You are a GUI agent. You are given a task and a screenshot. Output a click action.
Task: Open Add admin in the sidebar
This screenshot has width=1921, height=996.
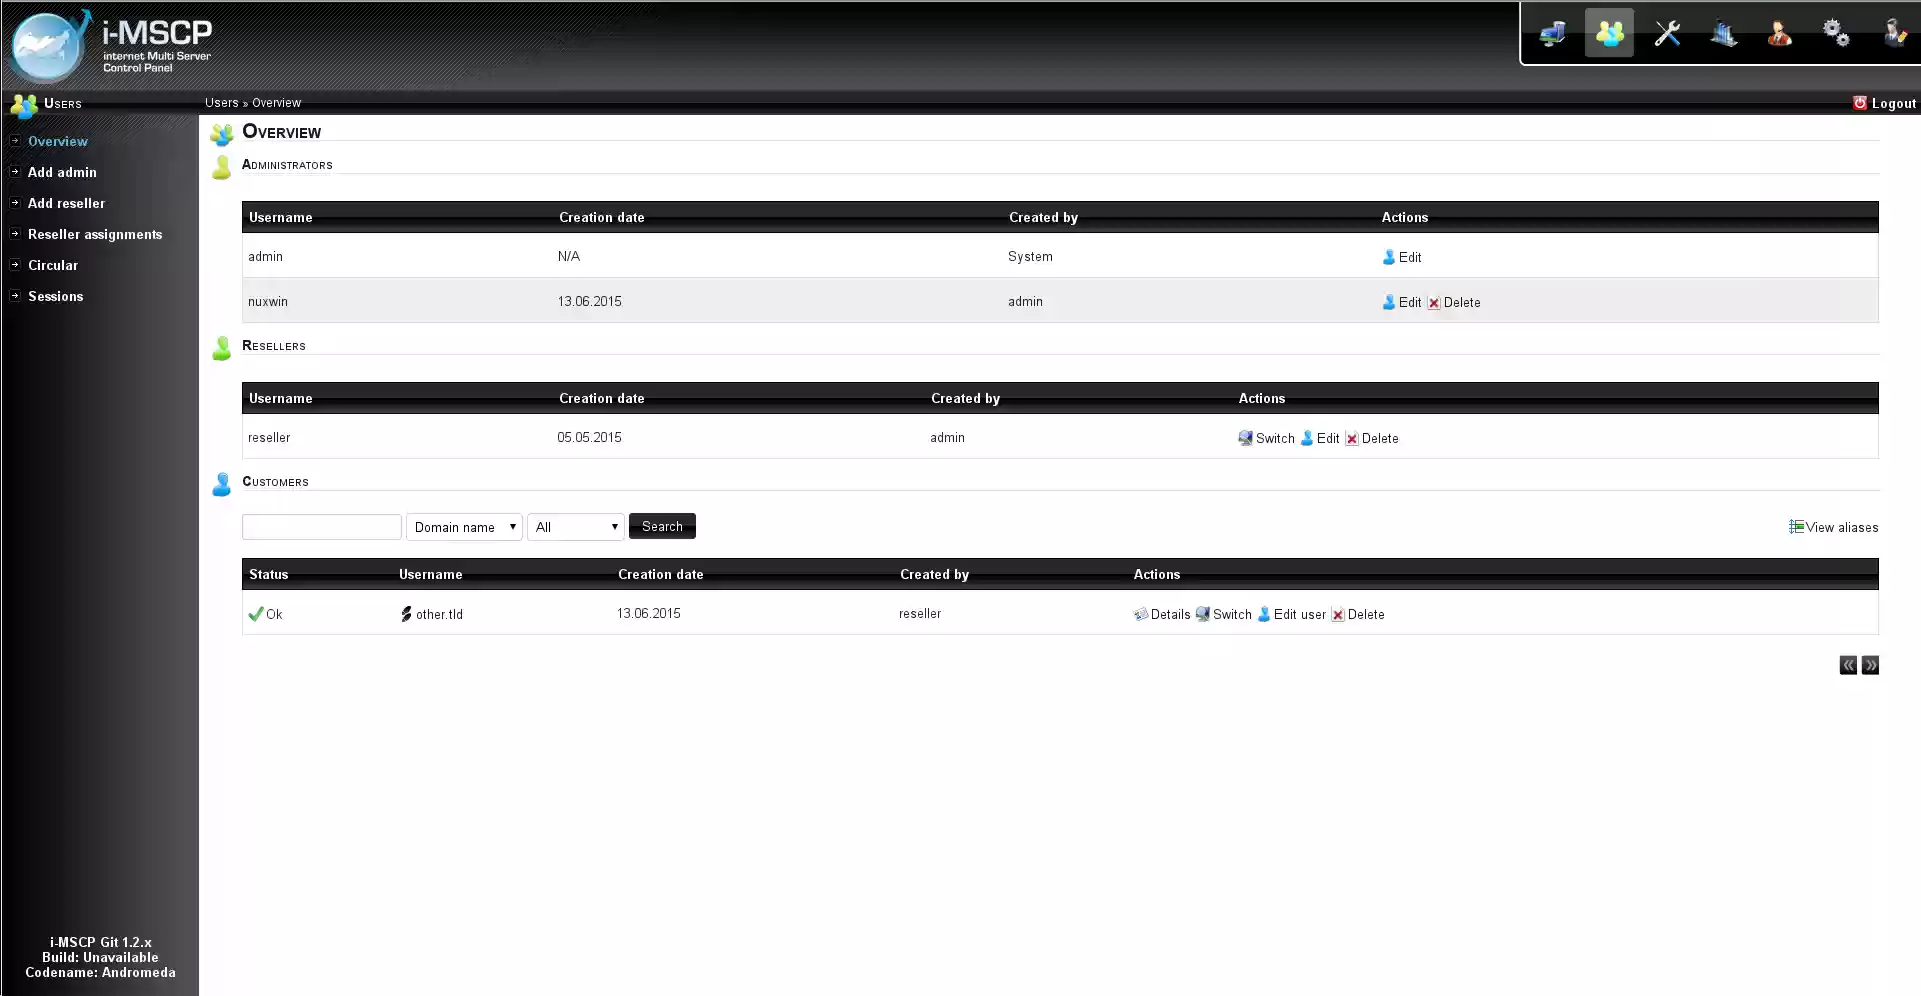(62, 172)
